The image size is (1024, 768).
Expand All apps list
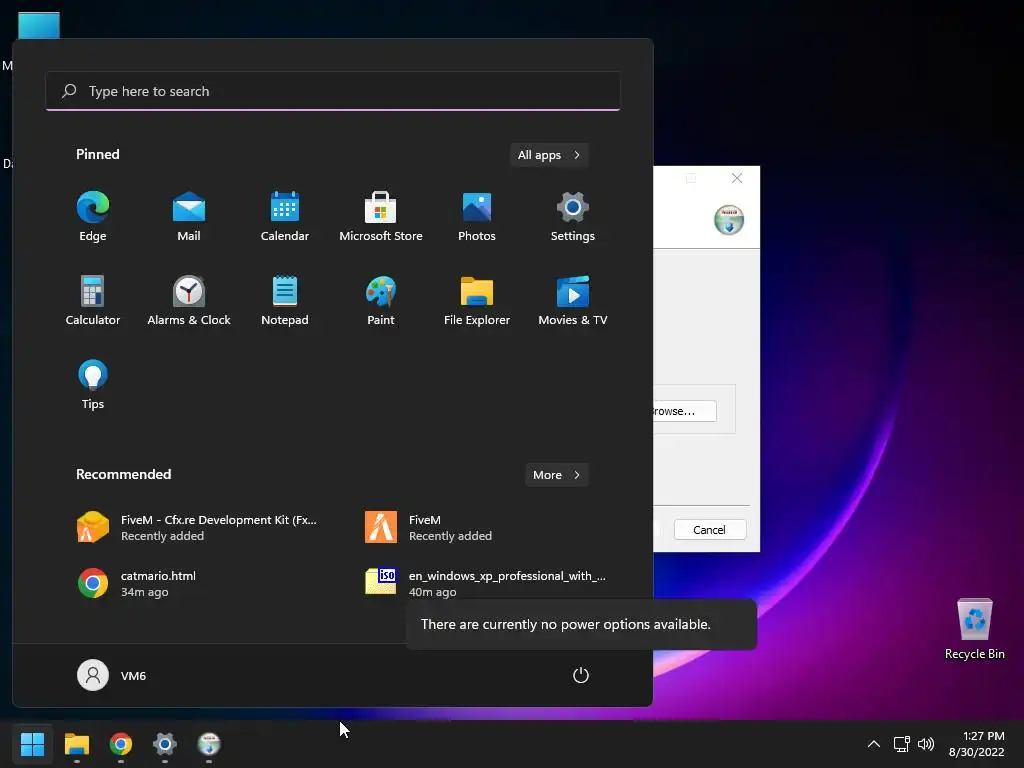[x=549, y=155]
